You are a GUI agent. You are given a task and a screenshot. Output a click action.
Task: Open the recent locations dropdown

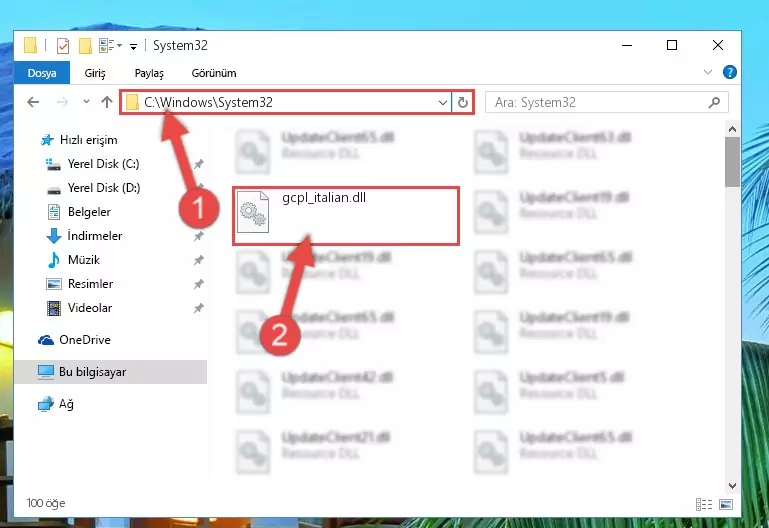[86, 102]
